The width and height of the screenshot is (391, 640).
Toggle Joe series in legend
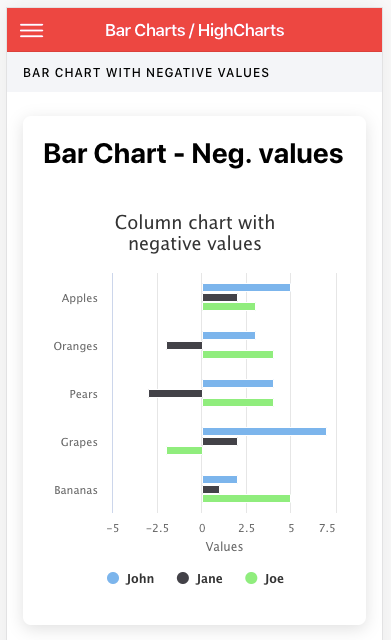point(264,578)
